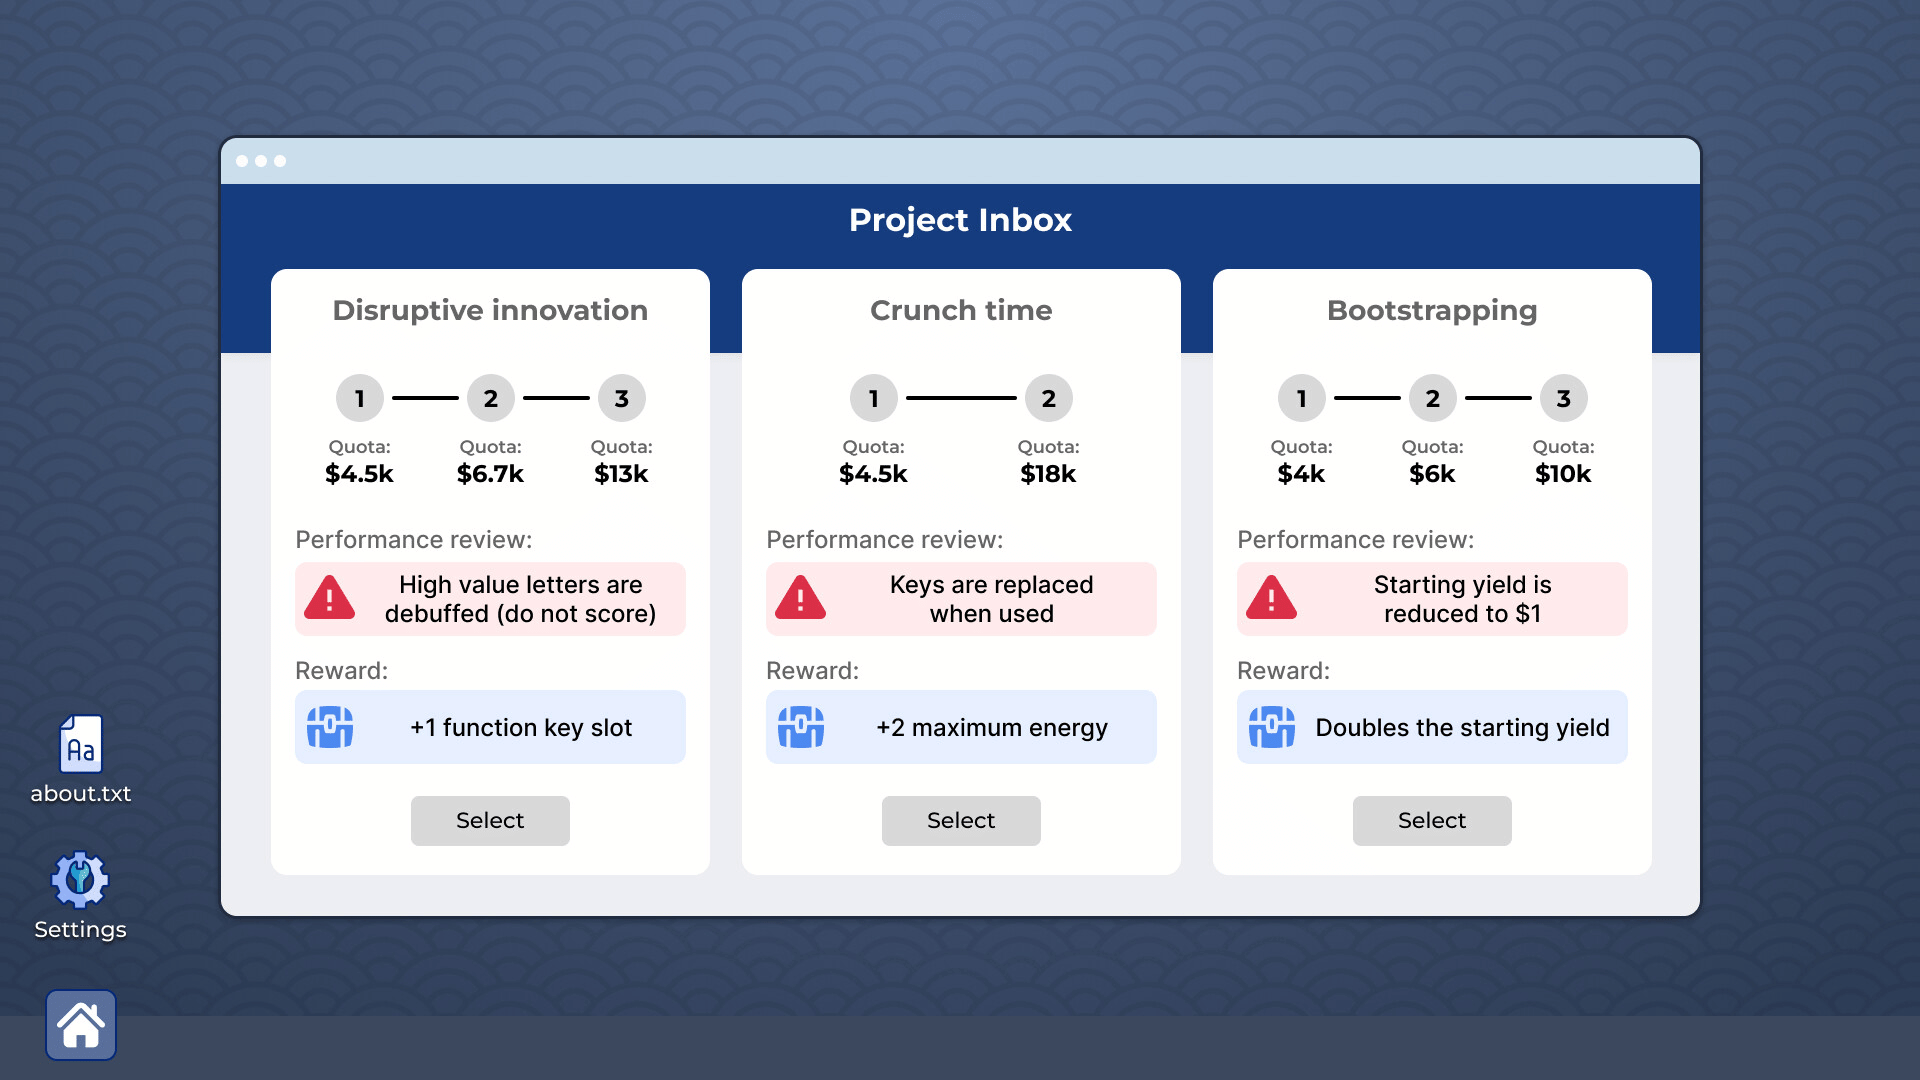
Task: Open the about.txt file icon
Action: coord(80,745)
